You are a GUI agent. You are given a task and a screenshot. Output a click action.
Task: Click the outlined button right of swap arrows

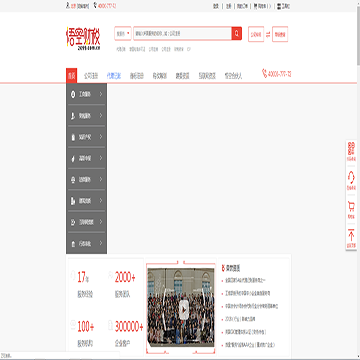pyautogui.click(x=280, y=34)
